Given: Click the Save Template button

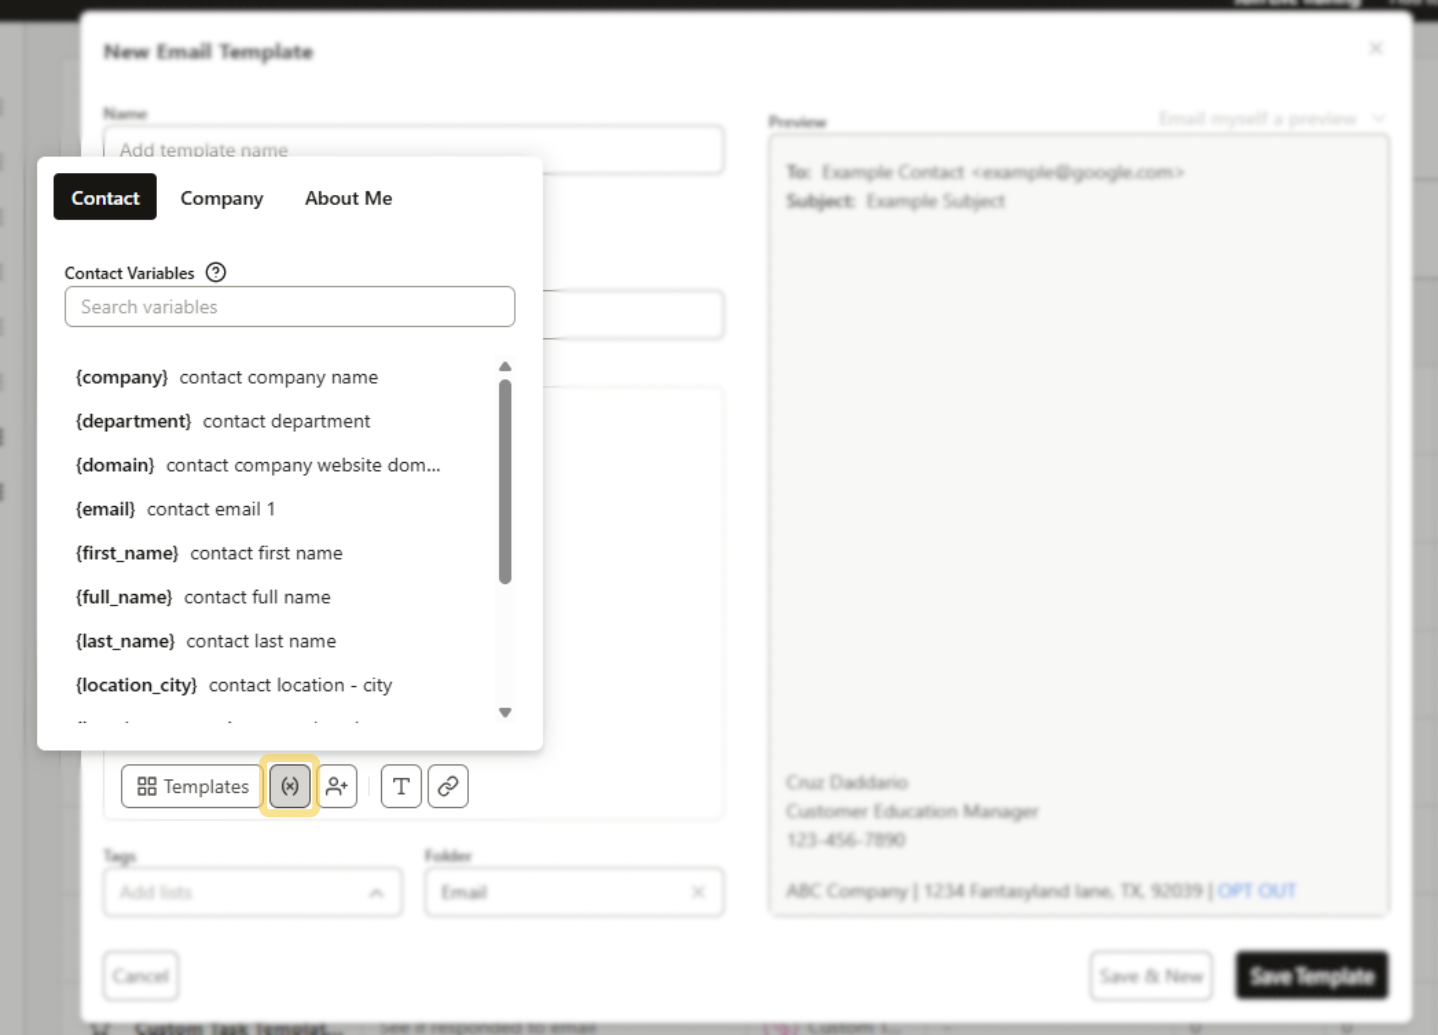Looking at the screenshot, I should coord(1311,976).
